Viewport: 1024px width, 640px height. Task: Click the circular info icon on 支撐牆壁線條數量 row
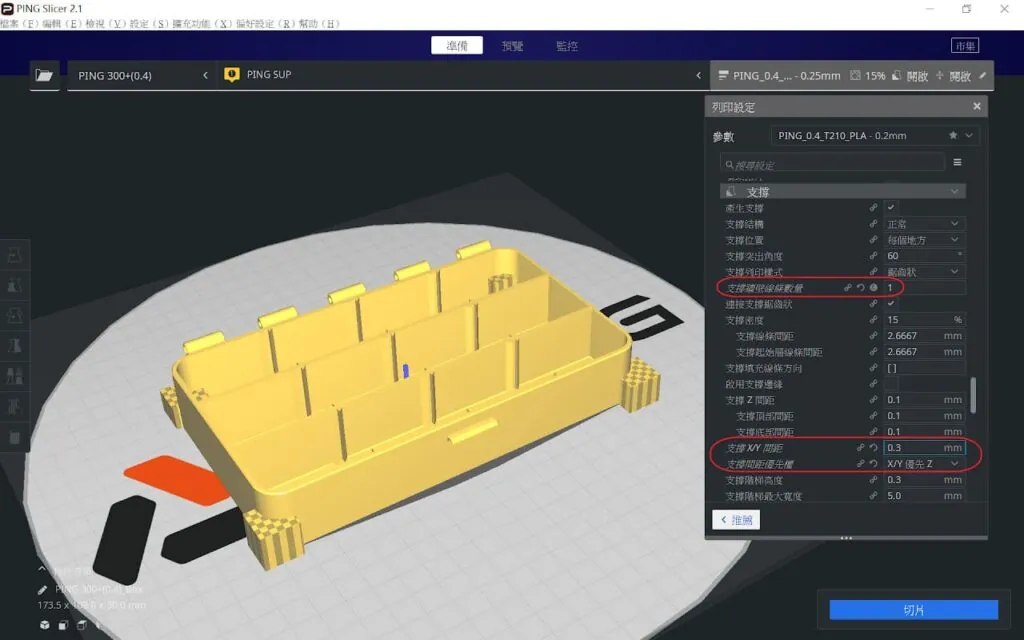(x=873, y=287)
